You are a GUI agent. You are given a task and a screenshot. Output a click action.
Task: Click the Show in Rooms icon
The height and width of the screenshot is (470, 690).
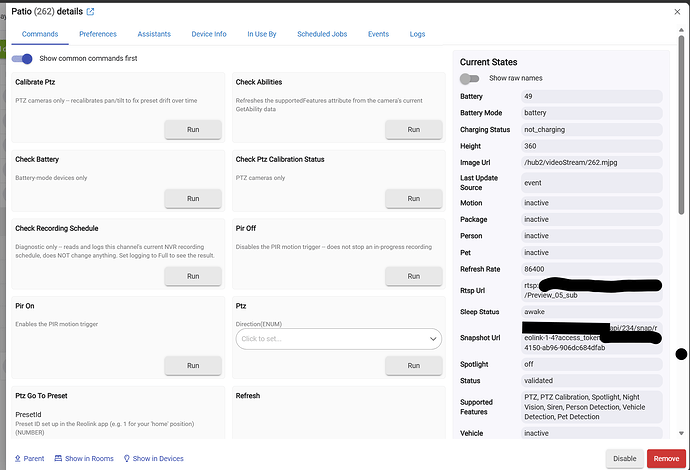coord(58,459)
